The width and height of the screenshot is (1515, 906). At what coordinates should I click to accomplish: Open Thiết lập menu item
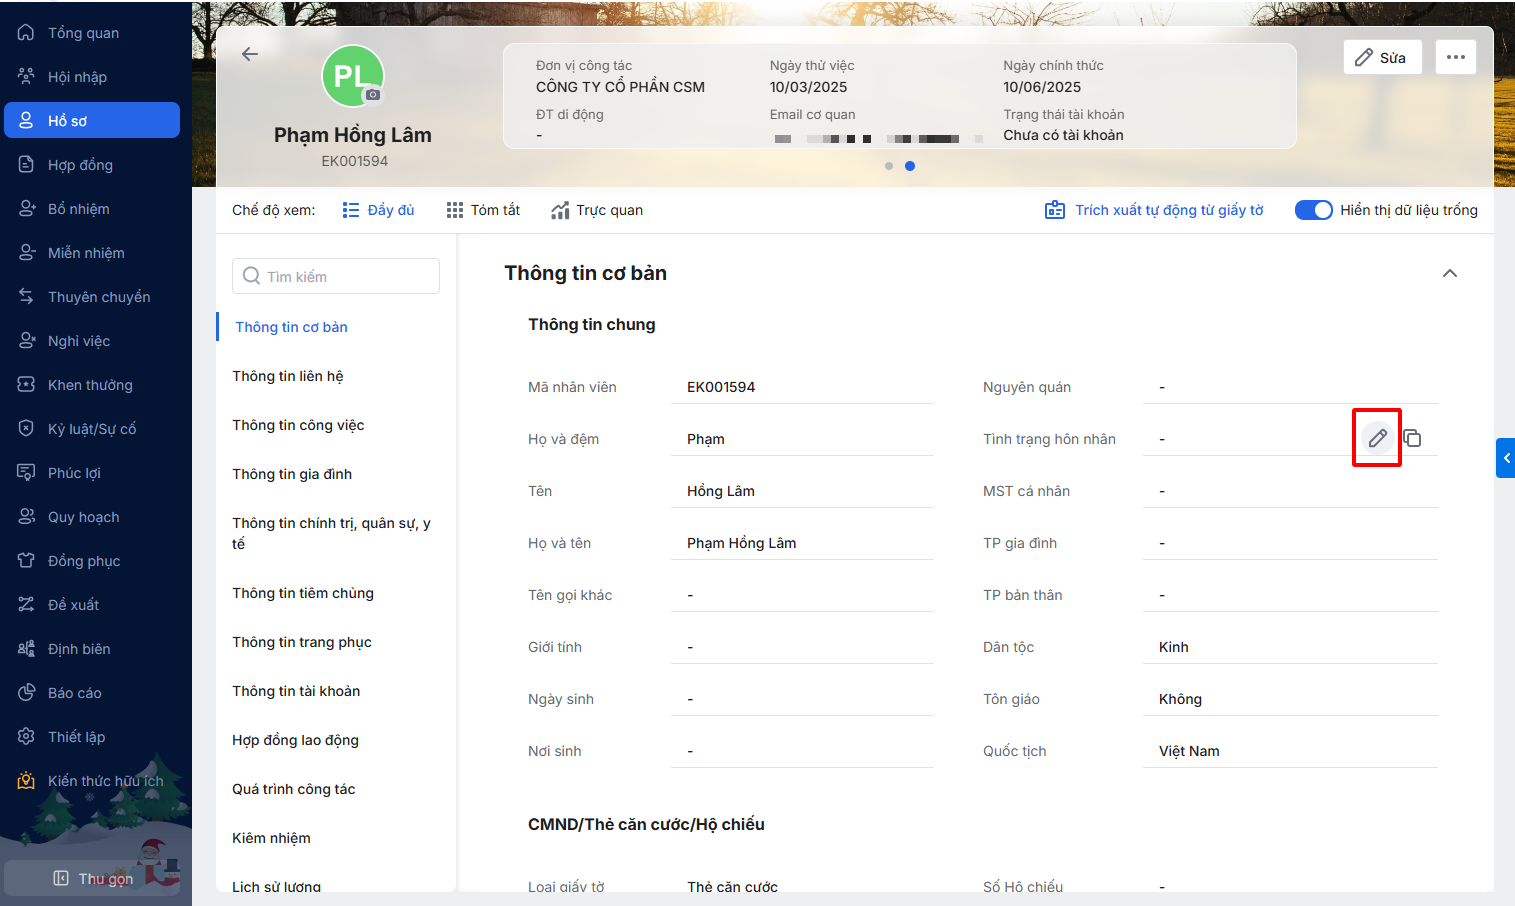click(92, 737)
